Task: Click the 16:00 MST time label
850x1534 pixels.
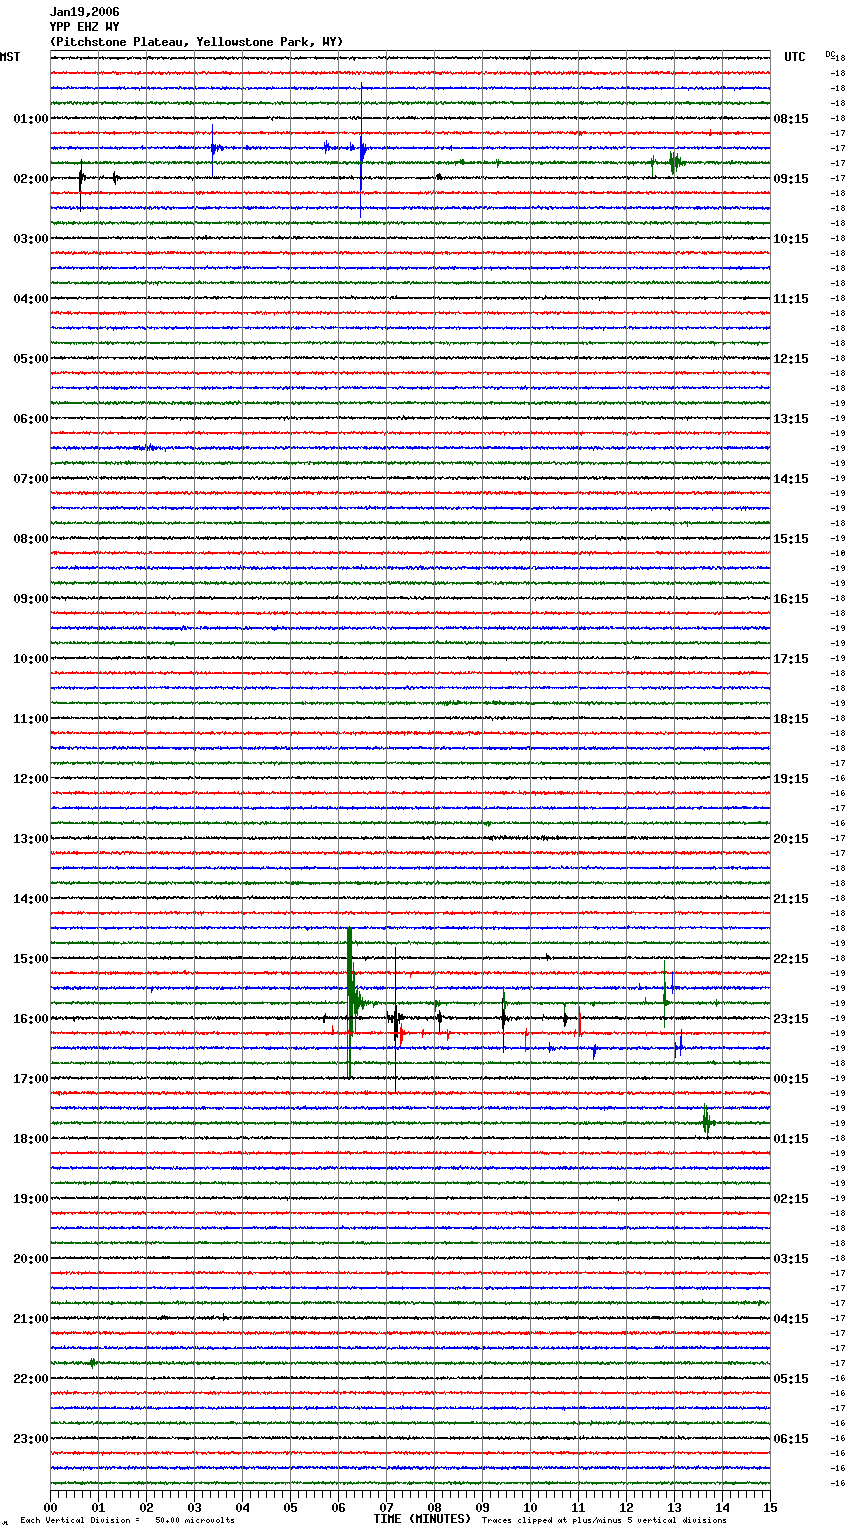Action: [31, 1019]
